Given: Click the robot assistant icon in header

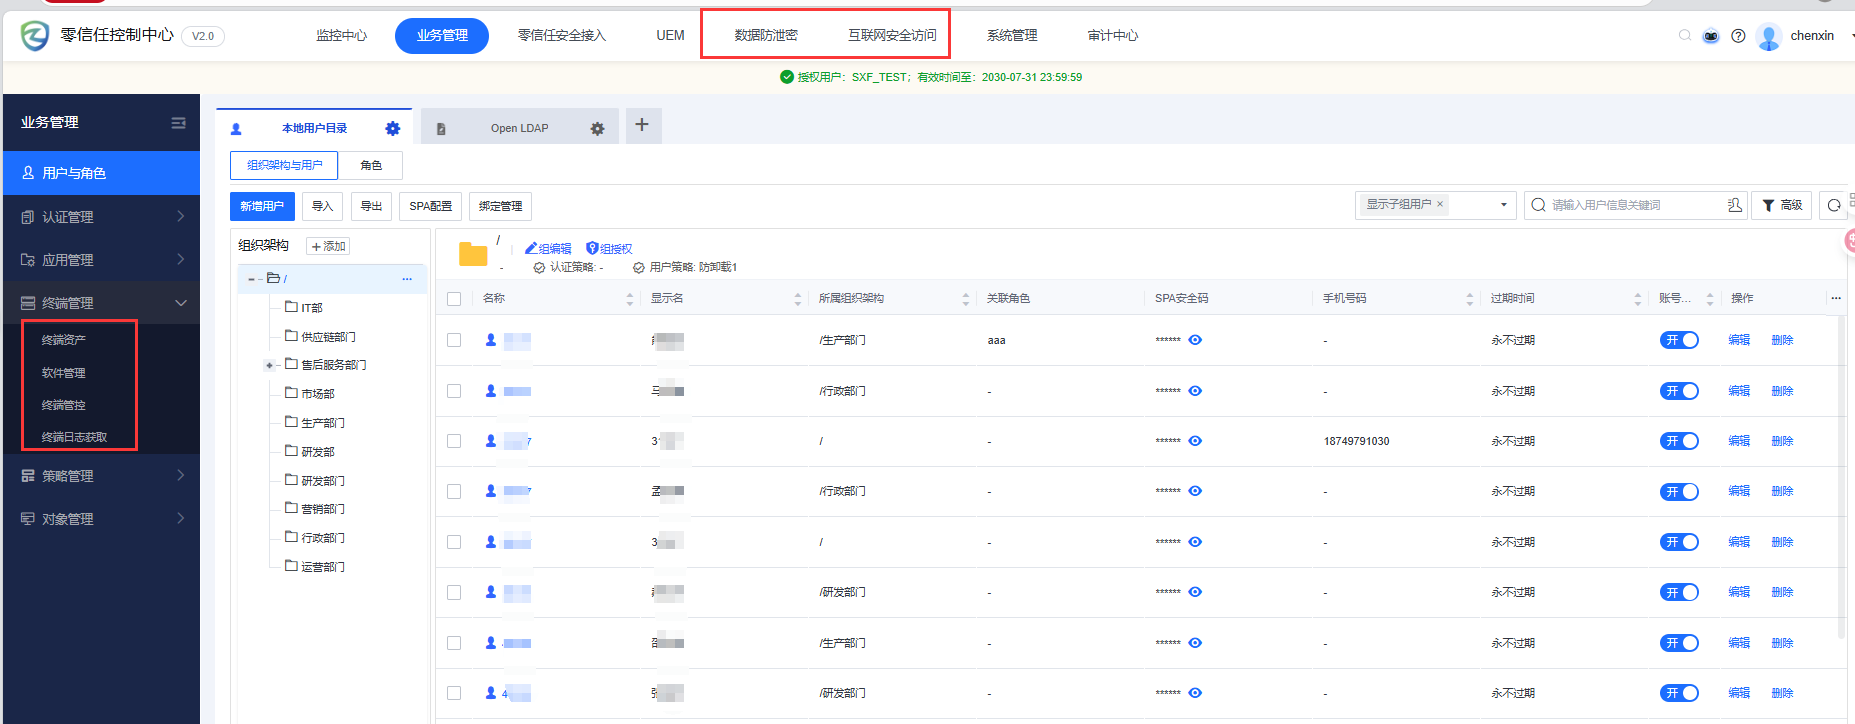Looking at the screenshot, I should (x=1711, y=36).
